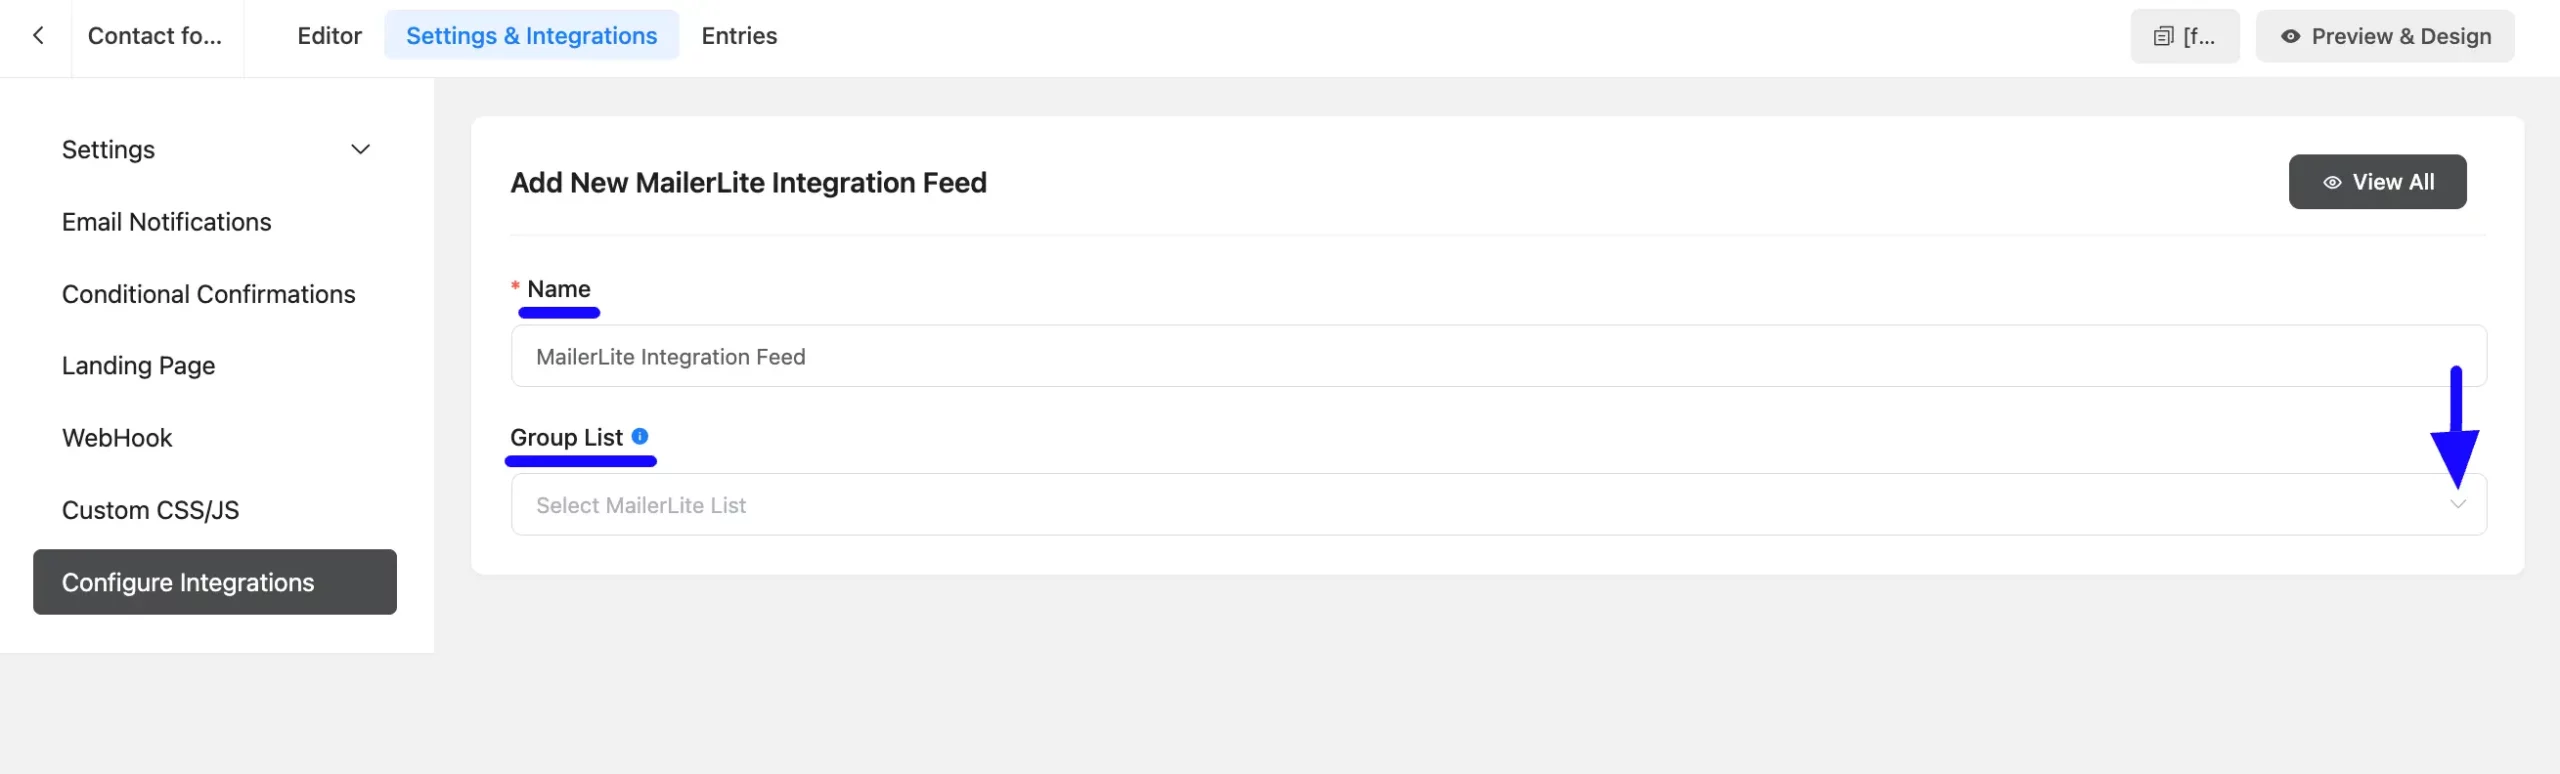Image resolution: width=2560 pixels, height=774 pixels.
Task: Click the eye icon in View All
Action: tap(2332, 182)
